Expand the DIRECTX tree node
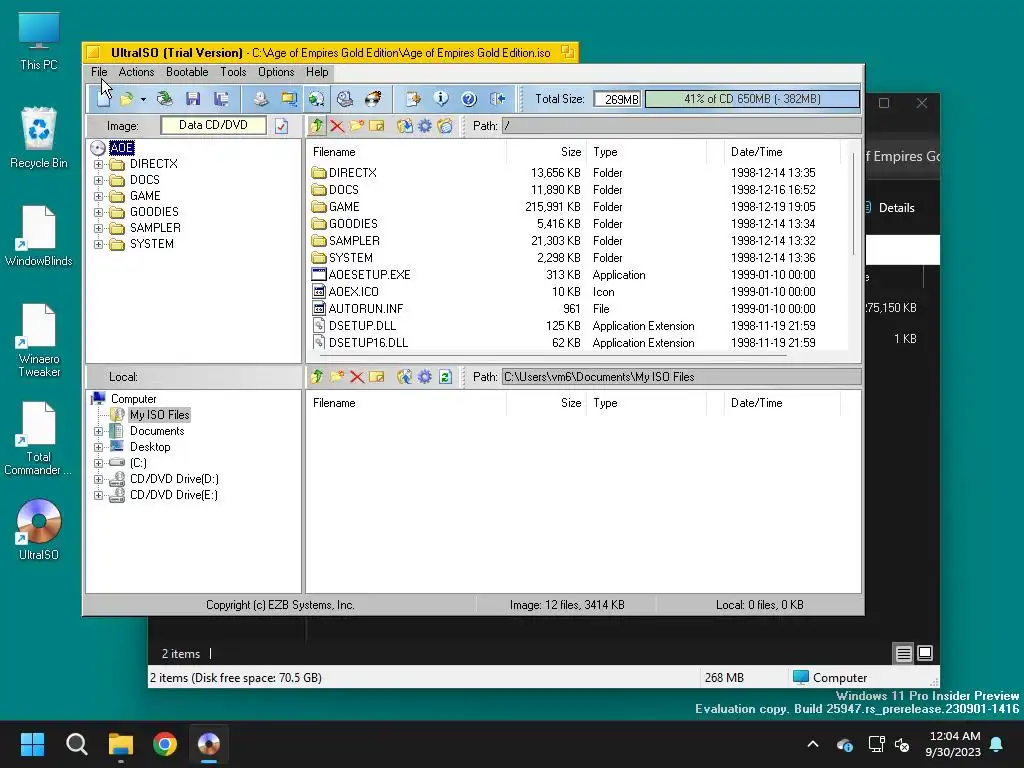 [99, 164]
